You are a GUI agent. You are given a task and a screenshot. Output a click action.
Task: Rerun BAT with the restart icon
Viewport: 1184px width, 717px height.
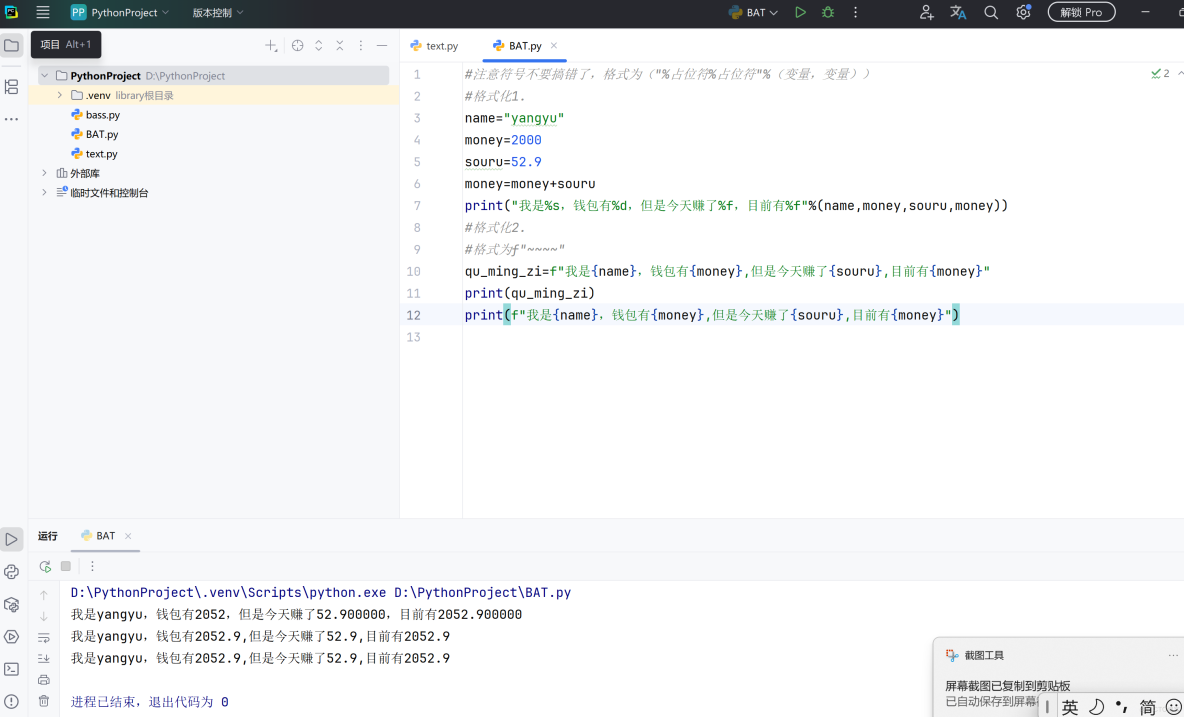(x=45, y=566)
